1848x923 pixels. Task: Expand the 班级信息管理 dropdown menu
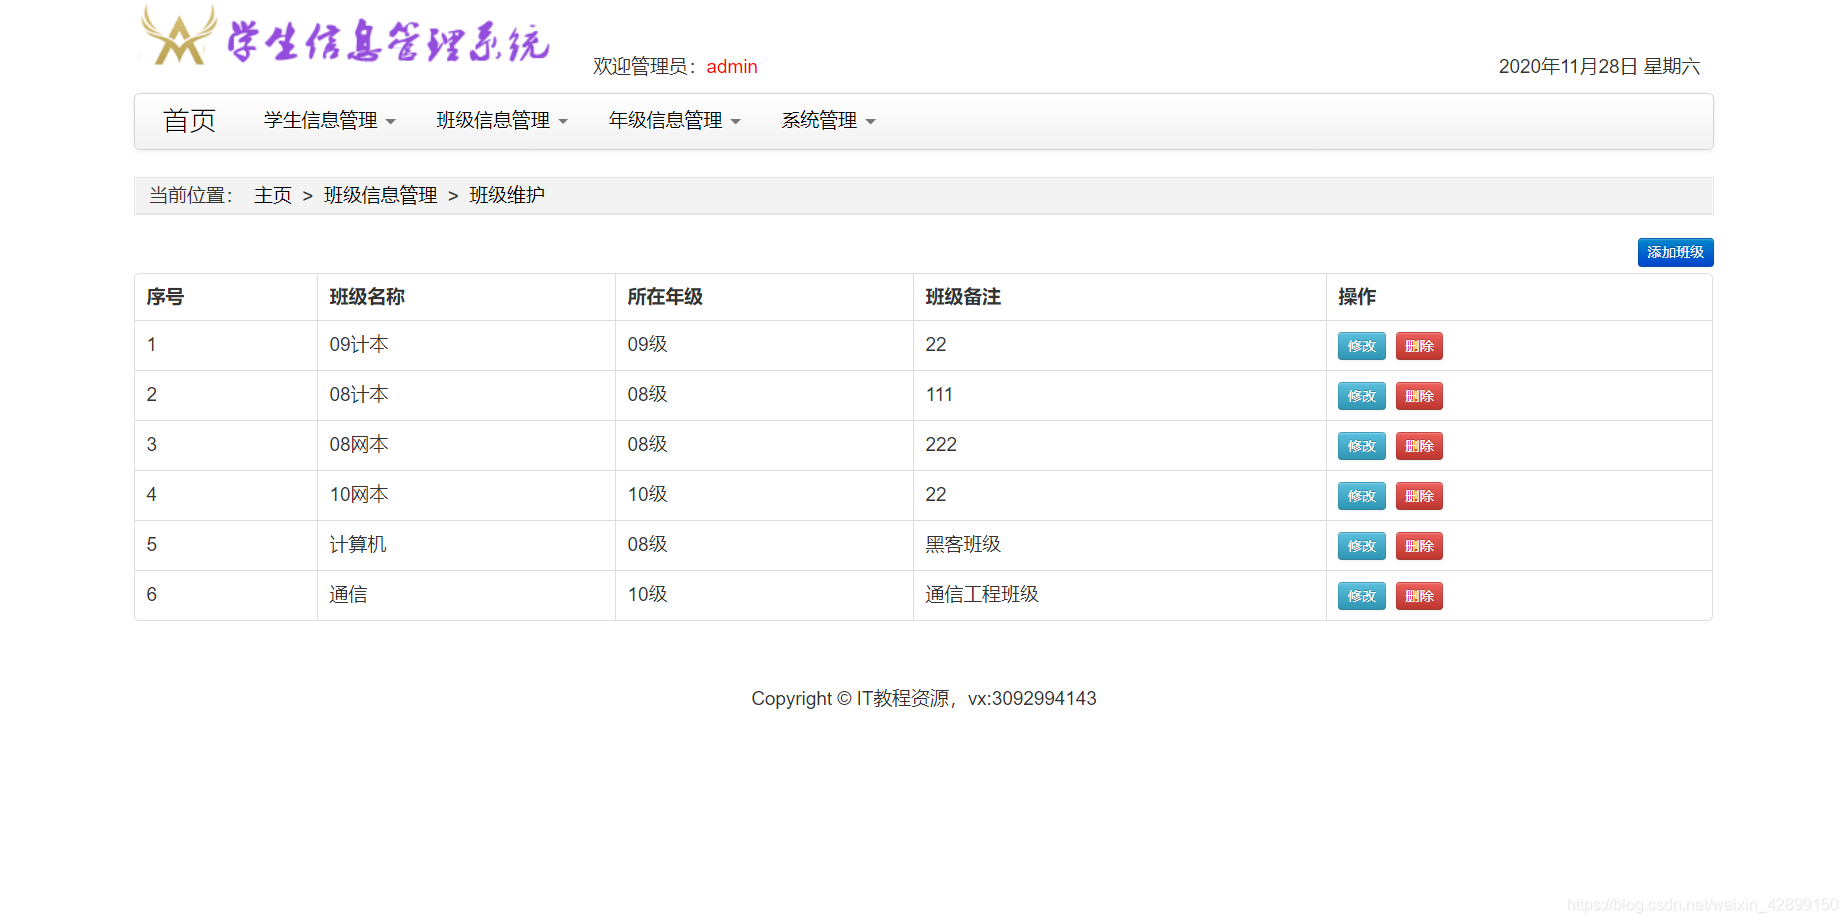click(x=502, y=121)
